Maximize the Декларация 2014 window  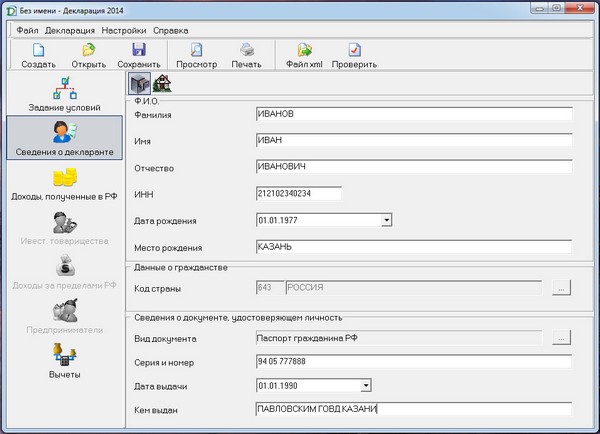pyautogui.click(x=557, y=8)
